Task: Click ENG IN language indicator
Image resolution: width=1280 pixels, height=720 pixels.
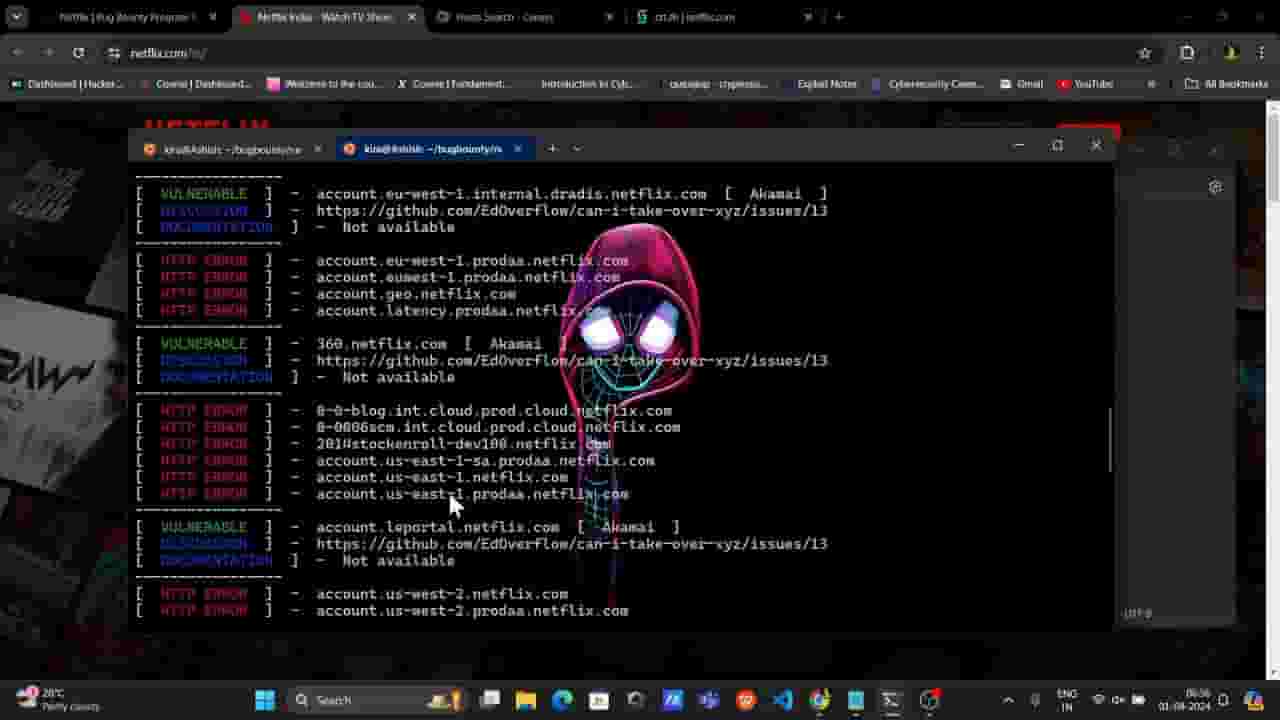Action: (1067, 700)
